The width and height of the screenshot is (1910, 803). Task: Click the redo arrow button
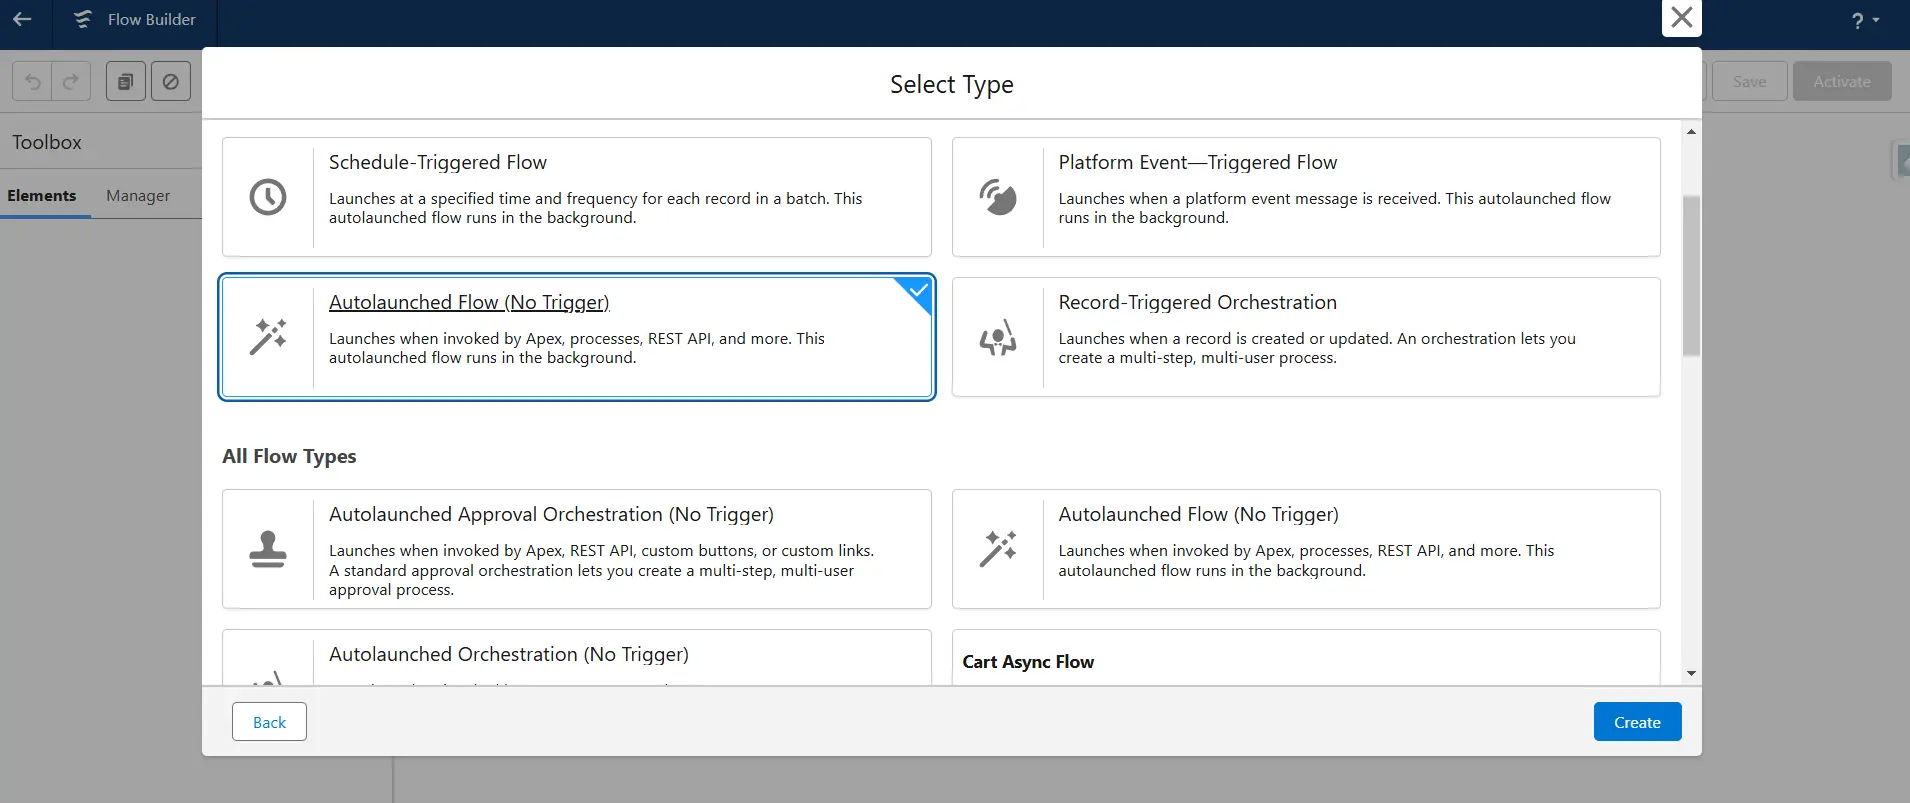click(71, 81)
